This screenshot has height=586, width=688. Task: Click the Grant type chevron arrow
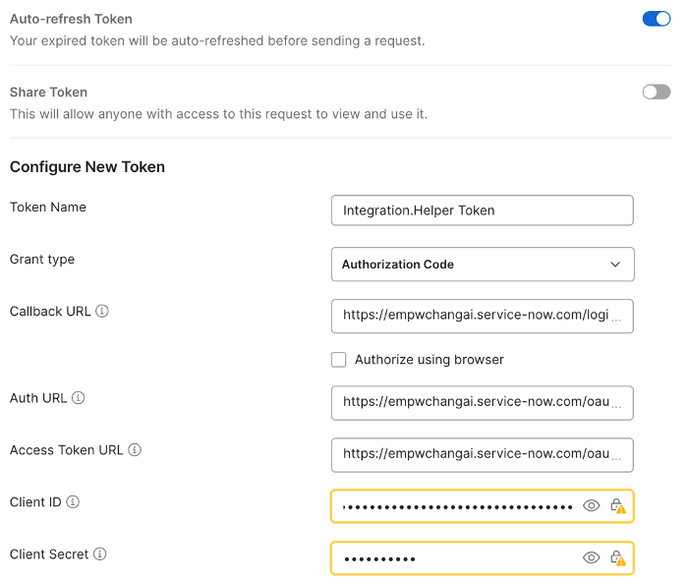[615, 264]
